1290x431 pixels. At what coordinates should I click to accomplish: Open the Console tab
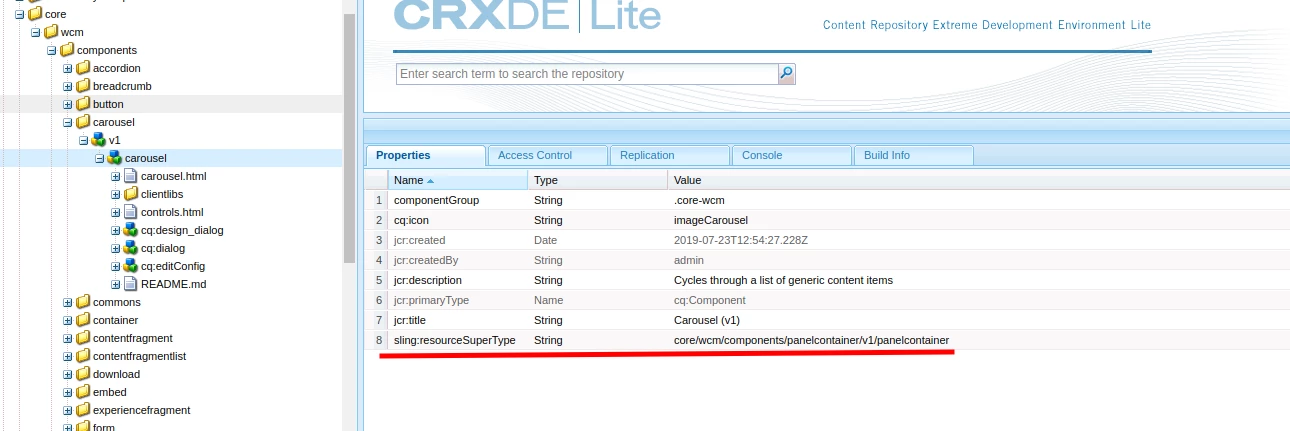pos(792,155)
